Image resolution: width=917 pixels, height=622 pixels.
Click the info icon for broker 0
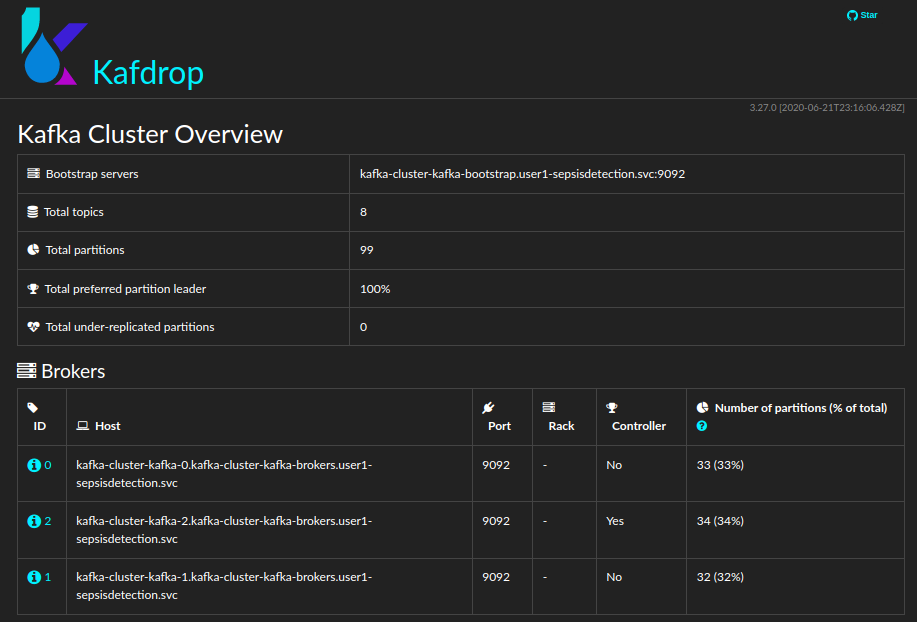point(34,465)
